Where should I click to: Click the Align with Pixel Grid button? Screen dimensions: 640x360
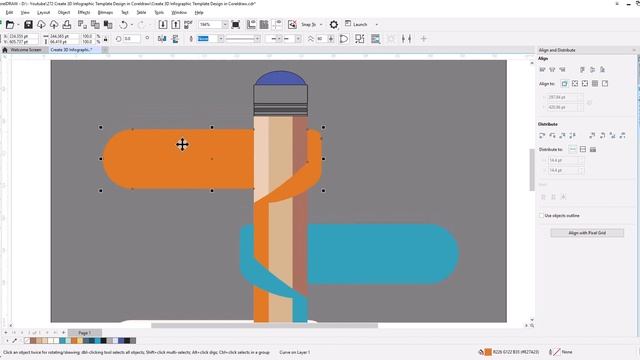[x=587, y=233]
